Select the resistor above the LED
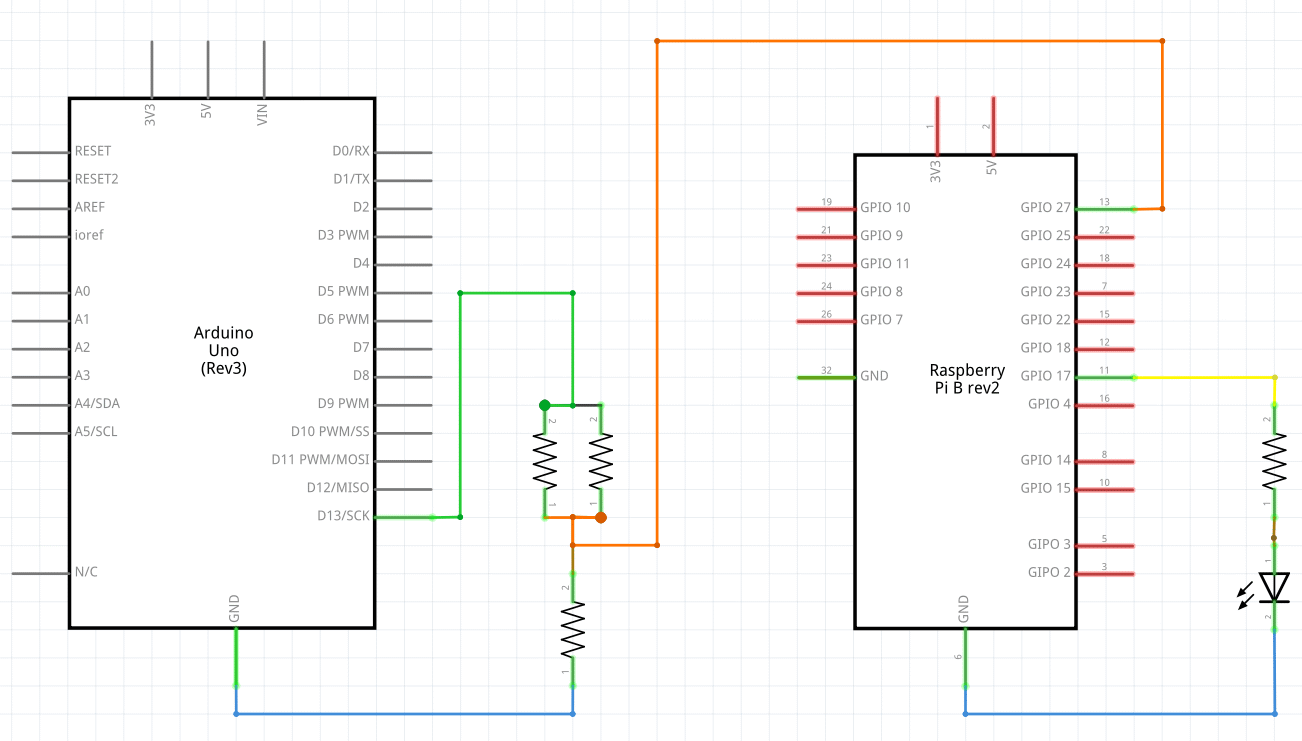This screenshot has height=741, width=1302. (1274, 462)
